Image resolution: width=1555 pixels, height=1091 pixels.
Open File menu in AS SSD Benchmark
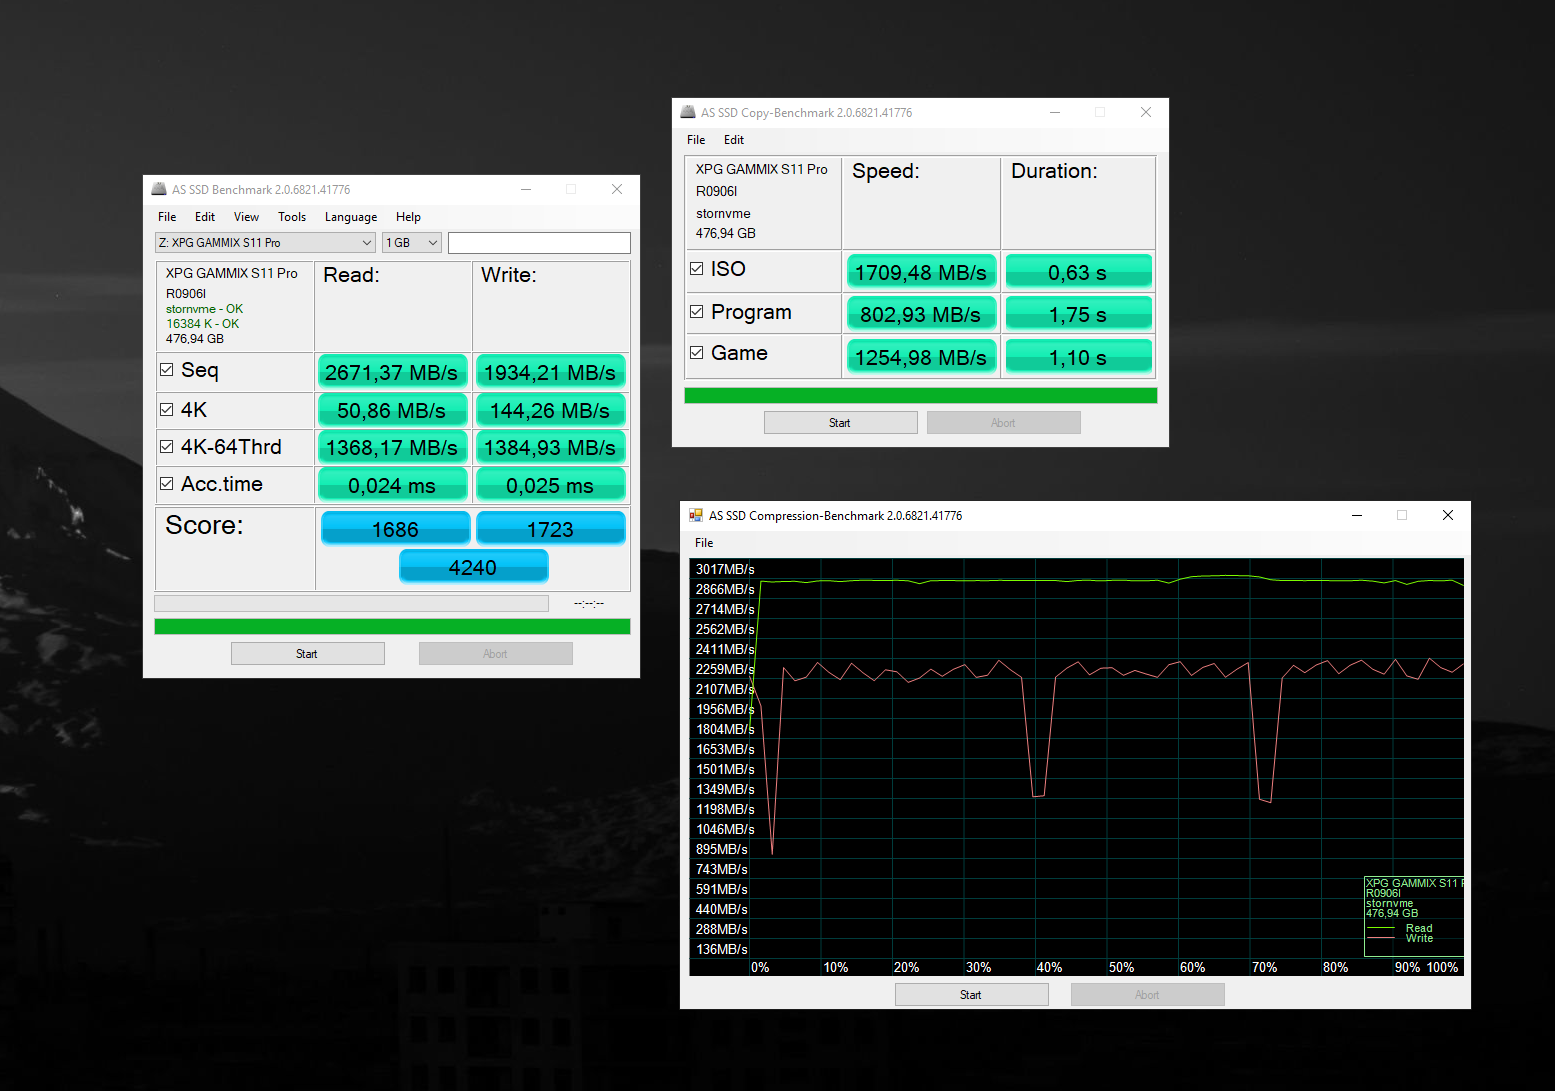(167, 217)
